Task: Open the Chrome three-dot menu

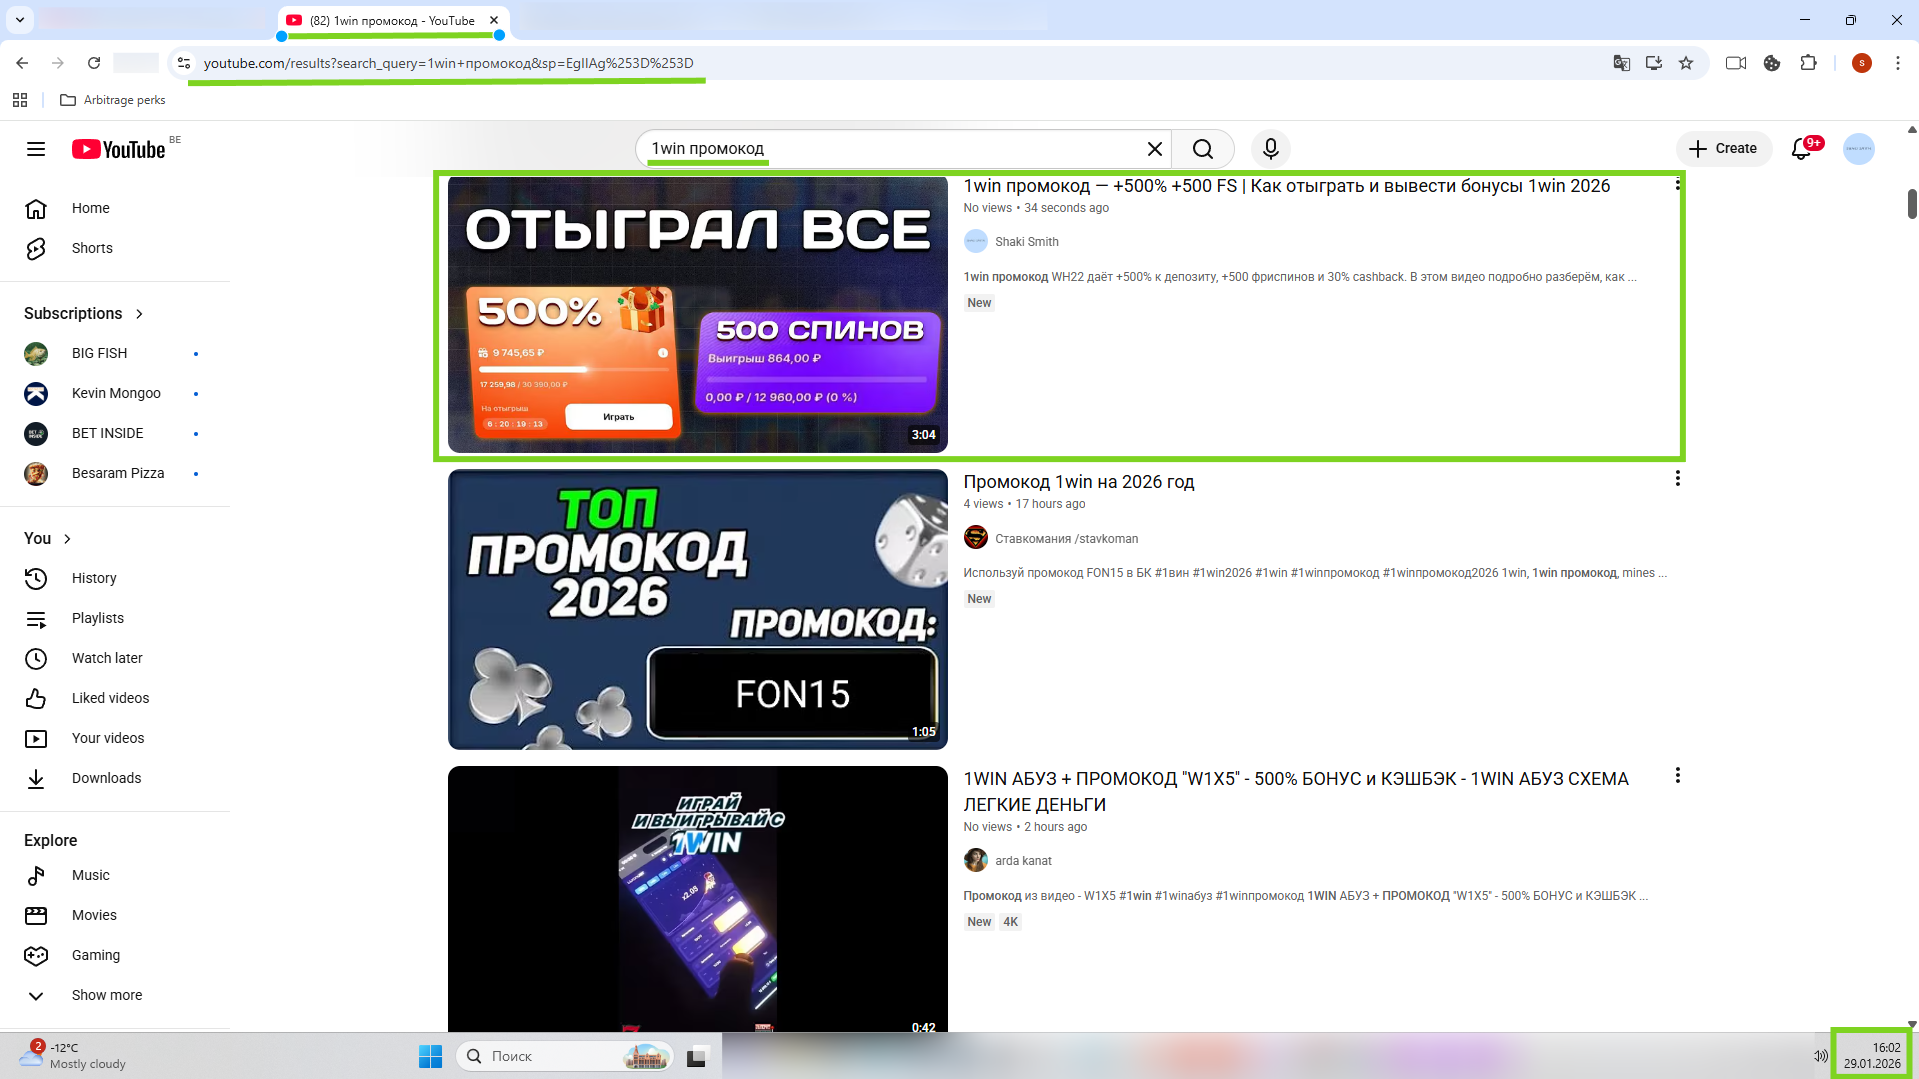Action: coord(1897,63)
